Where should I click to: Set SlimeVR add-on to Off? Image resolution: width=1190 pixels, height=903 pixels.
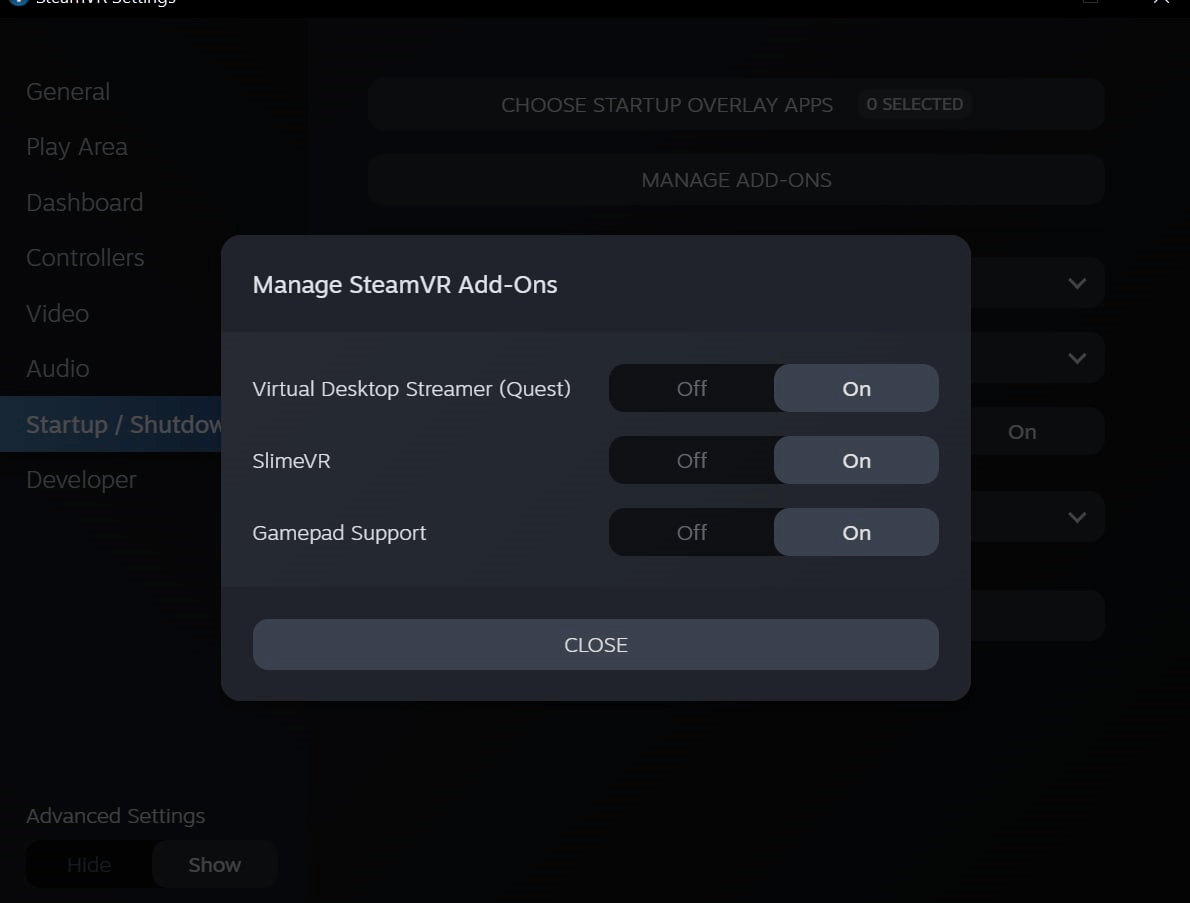[691, 461]
